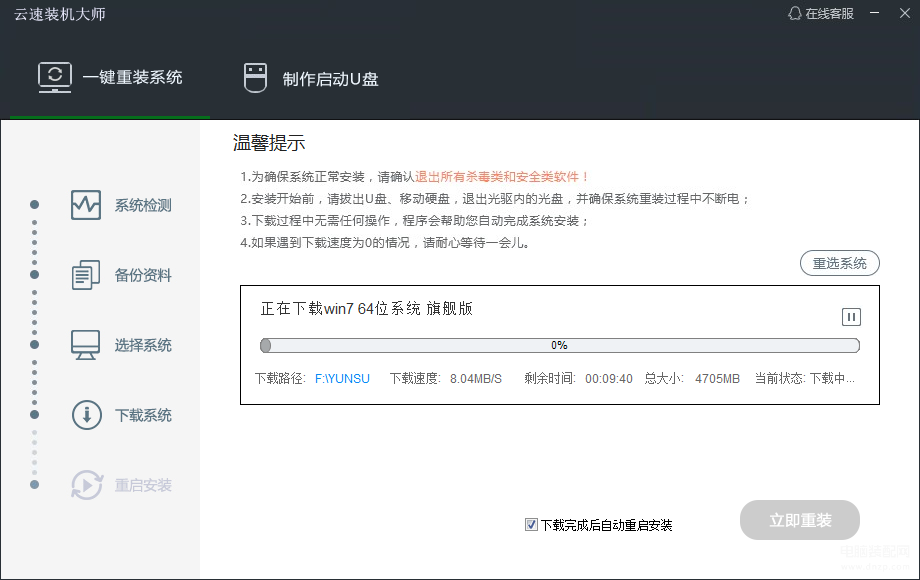Select the 备份资料 documents icon
Image resolution: width=920 pixels, height=580 pixels.
coord(86,275)
